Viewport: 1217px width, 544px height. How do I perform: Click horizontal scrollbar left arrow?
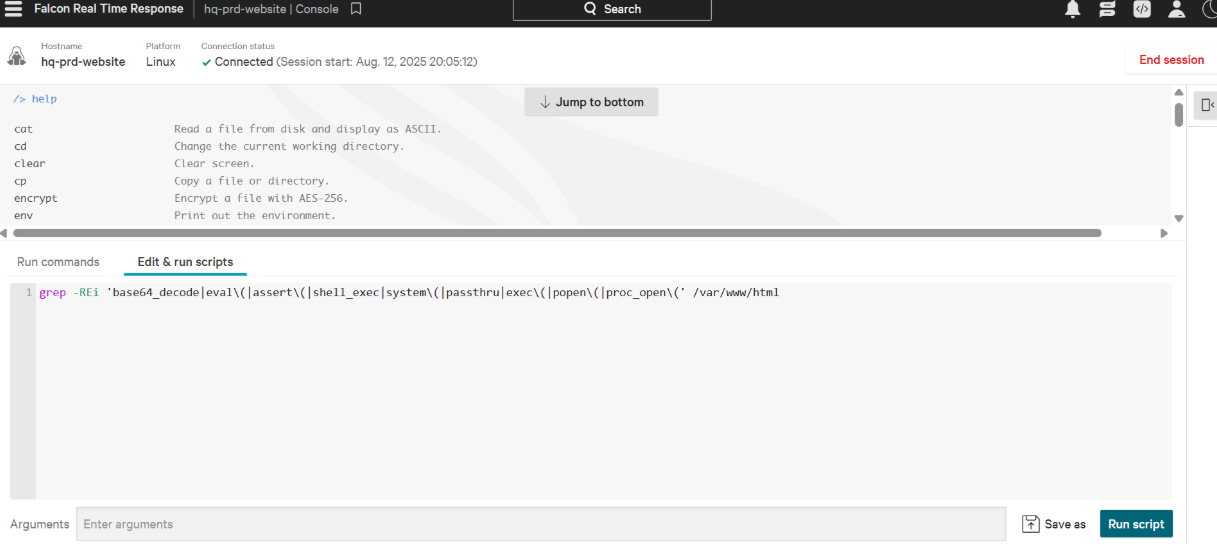4,233
